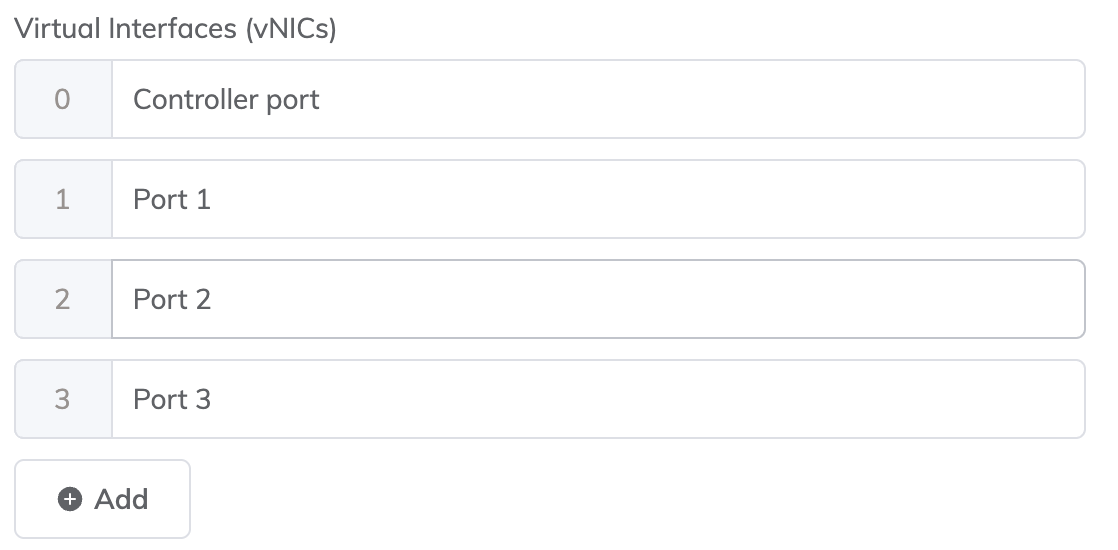Click into the Port 2 field
Screen dimensions: 1118x550
[x=598, y=299]
